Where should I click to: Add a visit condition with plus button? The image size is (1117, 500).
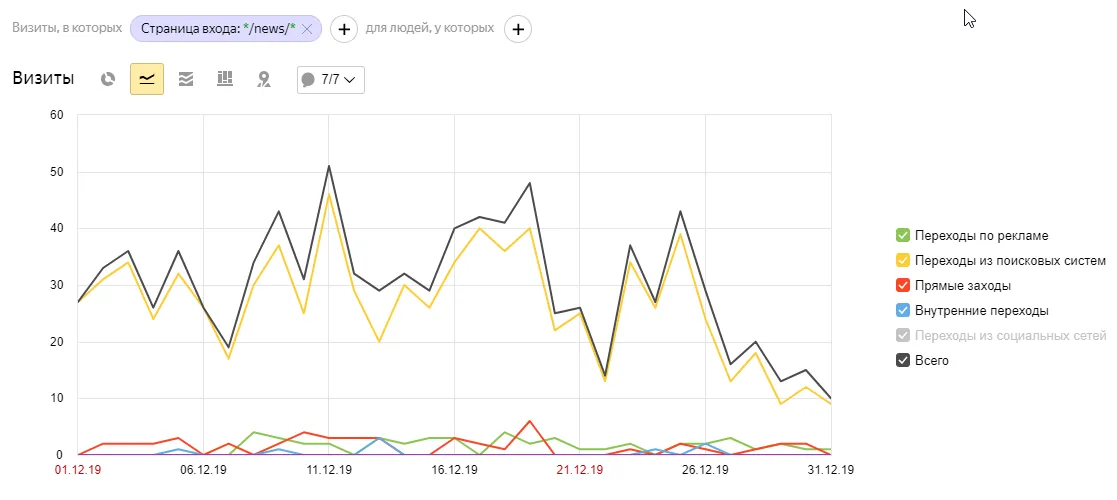(x=344, y=29)
